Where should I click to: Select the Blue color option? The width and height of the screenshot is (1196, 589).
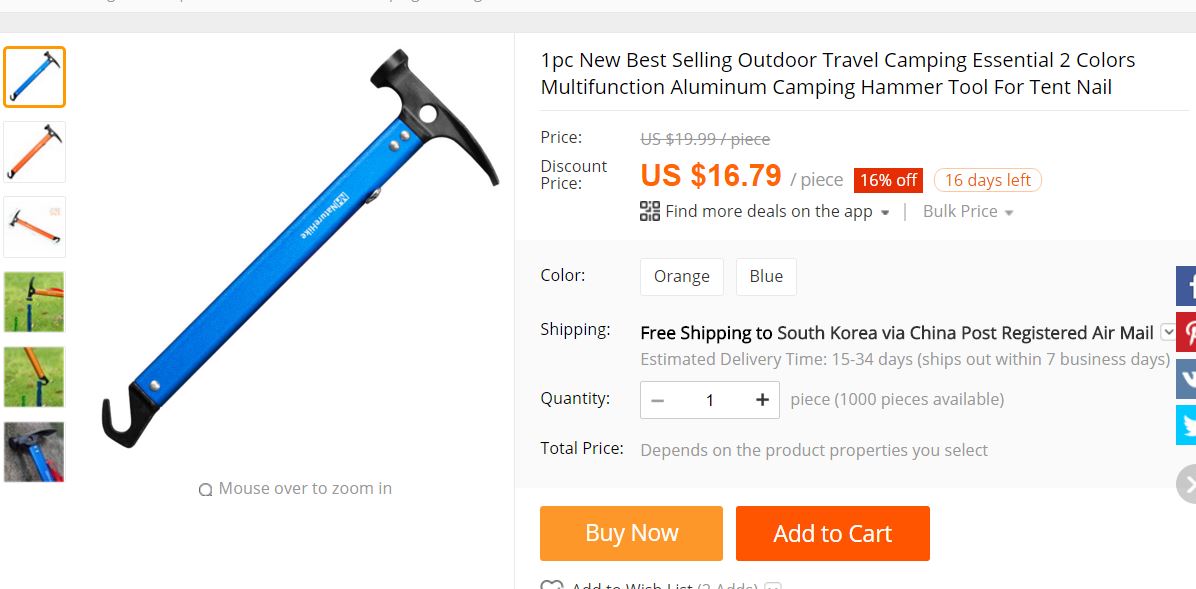766,277
